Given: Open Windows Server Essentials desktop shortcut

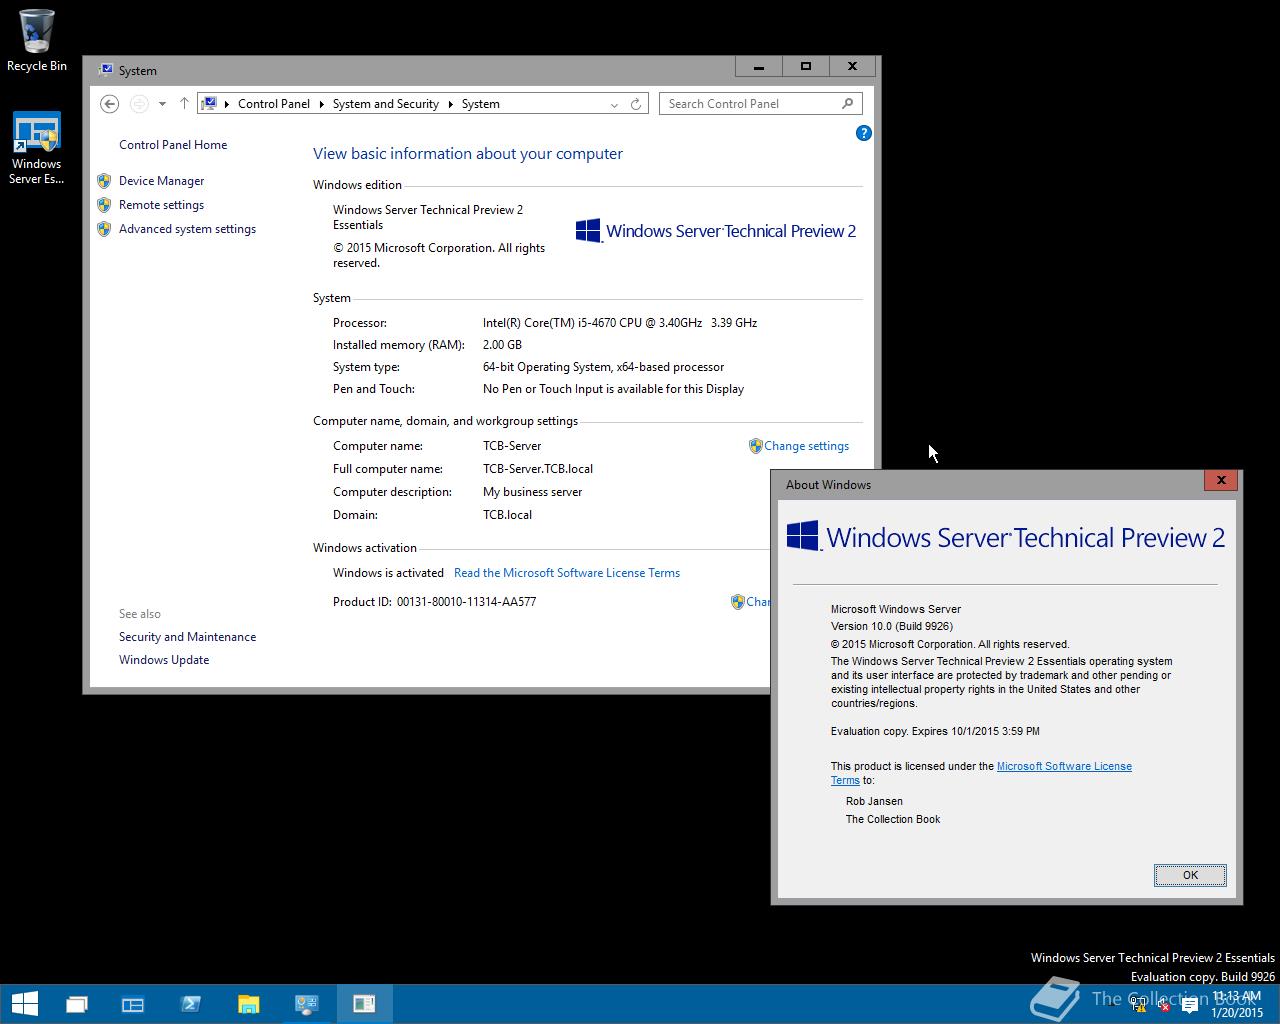Looking at the screenshot, I should click(37, 148).
